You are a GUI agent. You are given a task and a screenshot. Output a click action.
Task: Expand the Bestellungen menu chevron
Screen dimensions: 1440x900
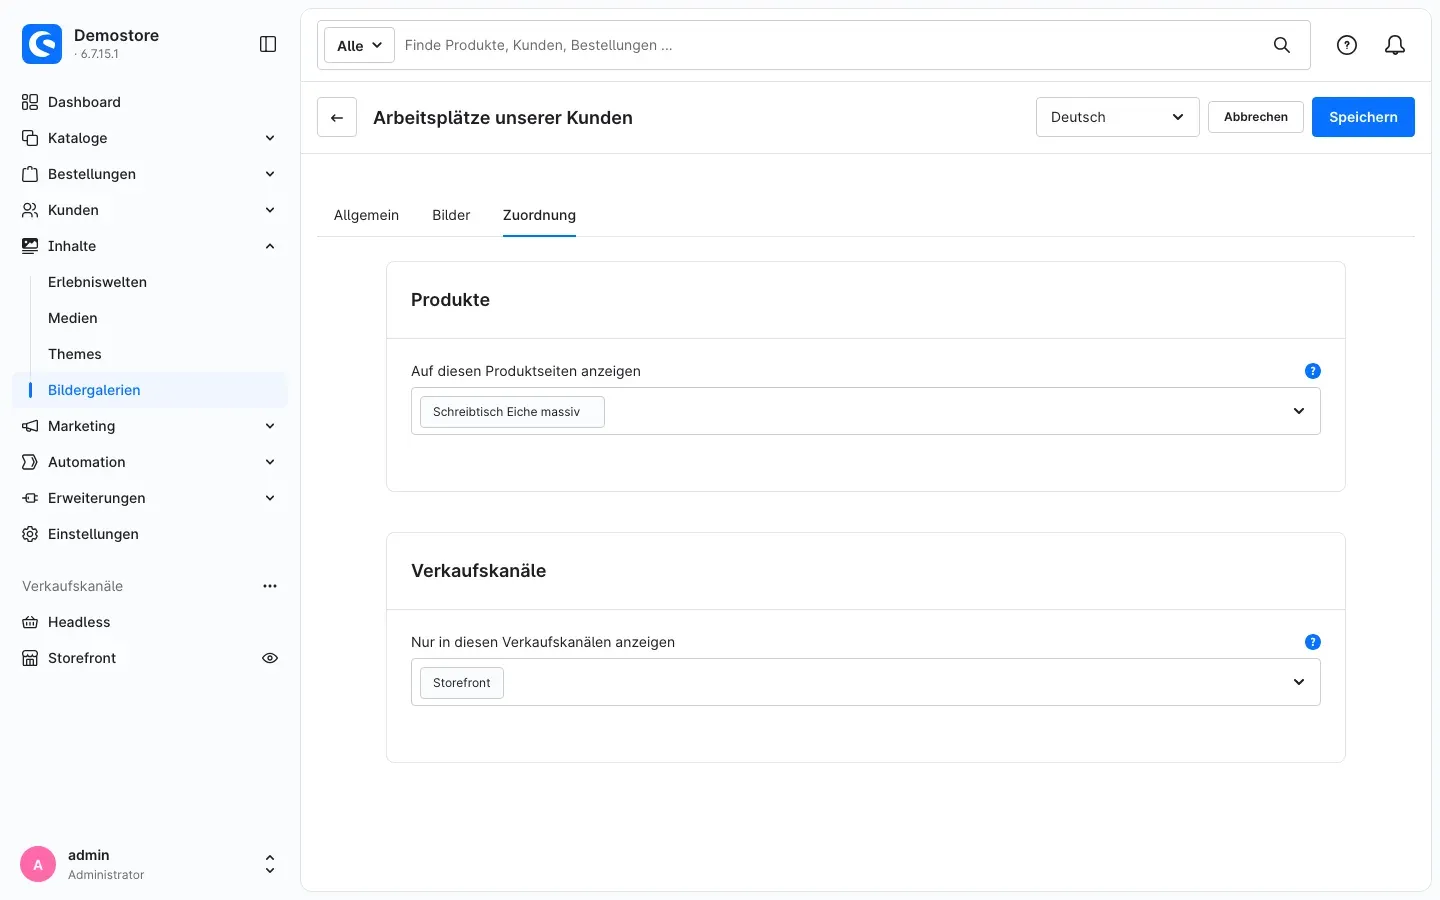(x=270, y=174)
